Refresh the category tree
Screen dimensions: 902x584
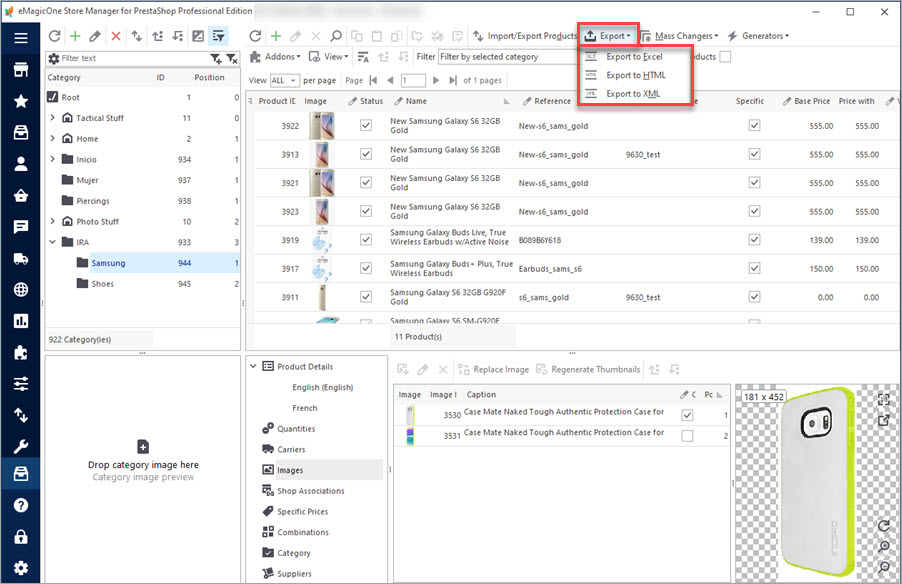(x=55, y=36)
